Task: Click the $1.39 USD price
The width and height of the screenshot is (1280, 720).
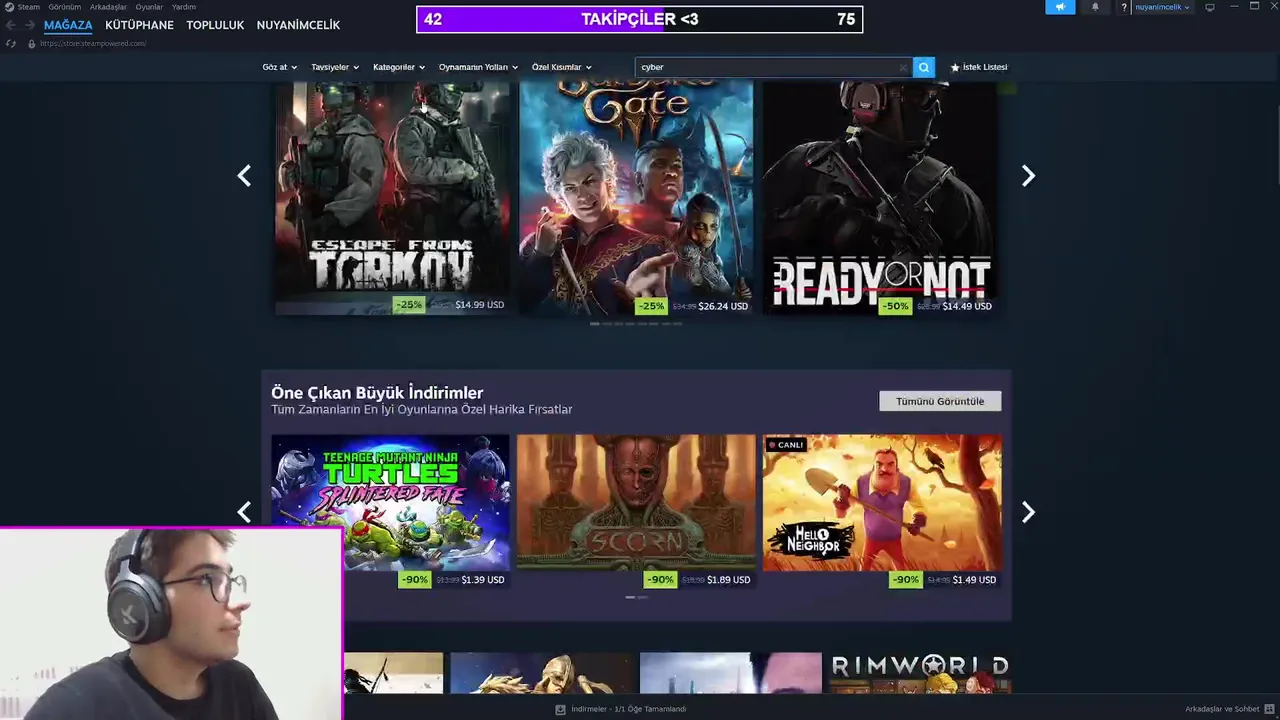Action: tap(482, 580)
